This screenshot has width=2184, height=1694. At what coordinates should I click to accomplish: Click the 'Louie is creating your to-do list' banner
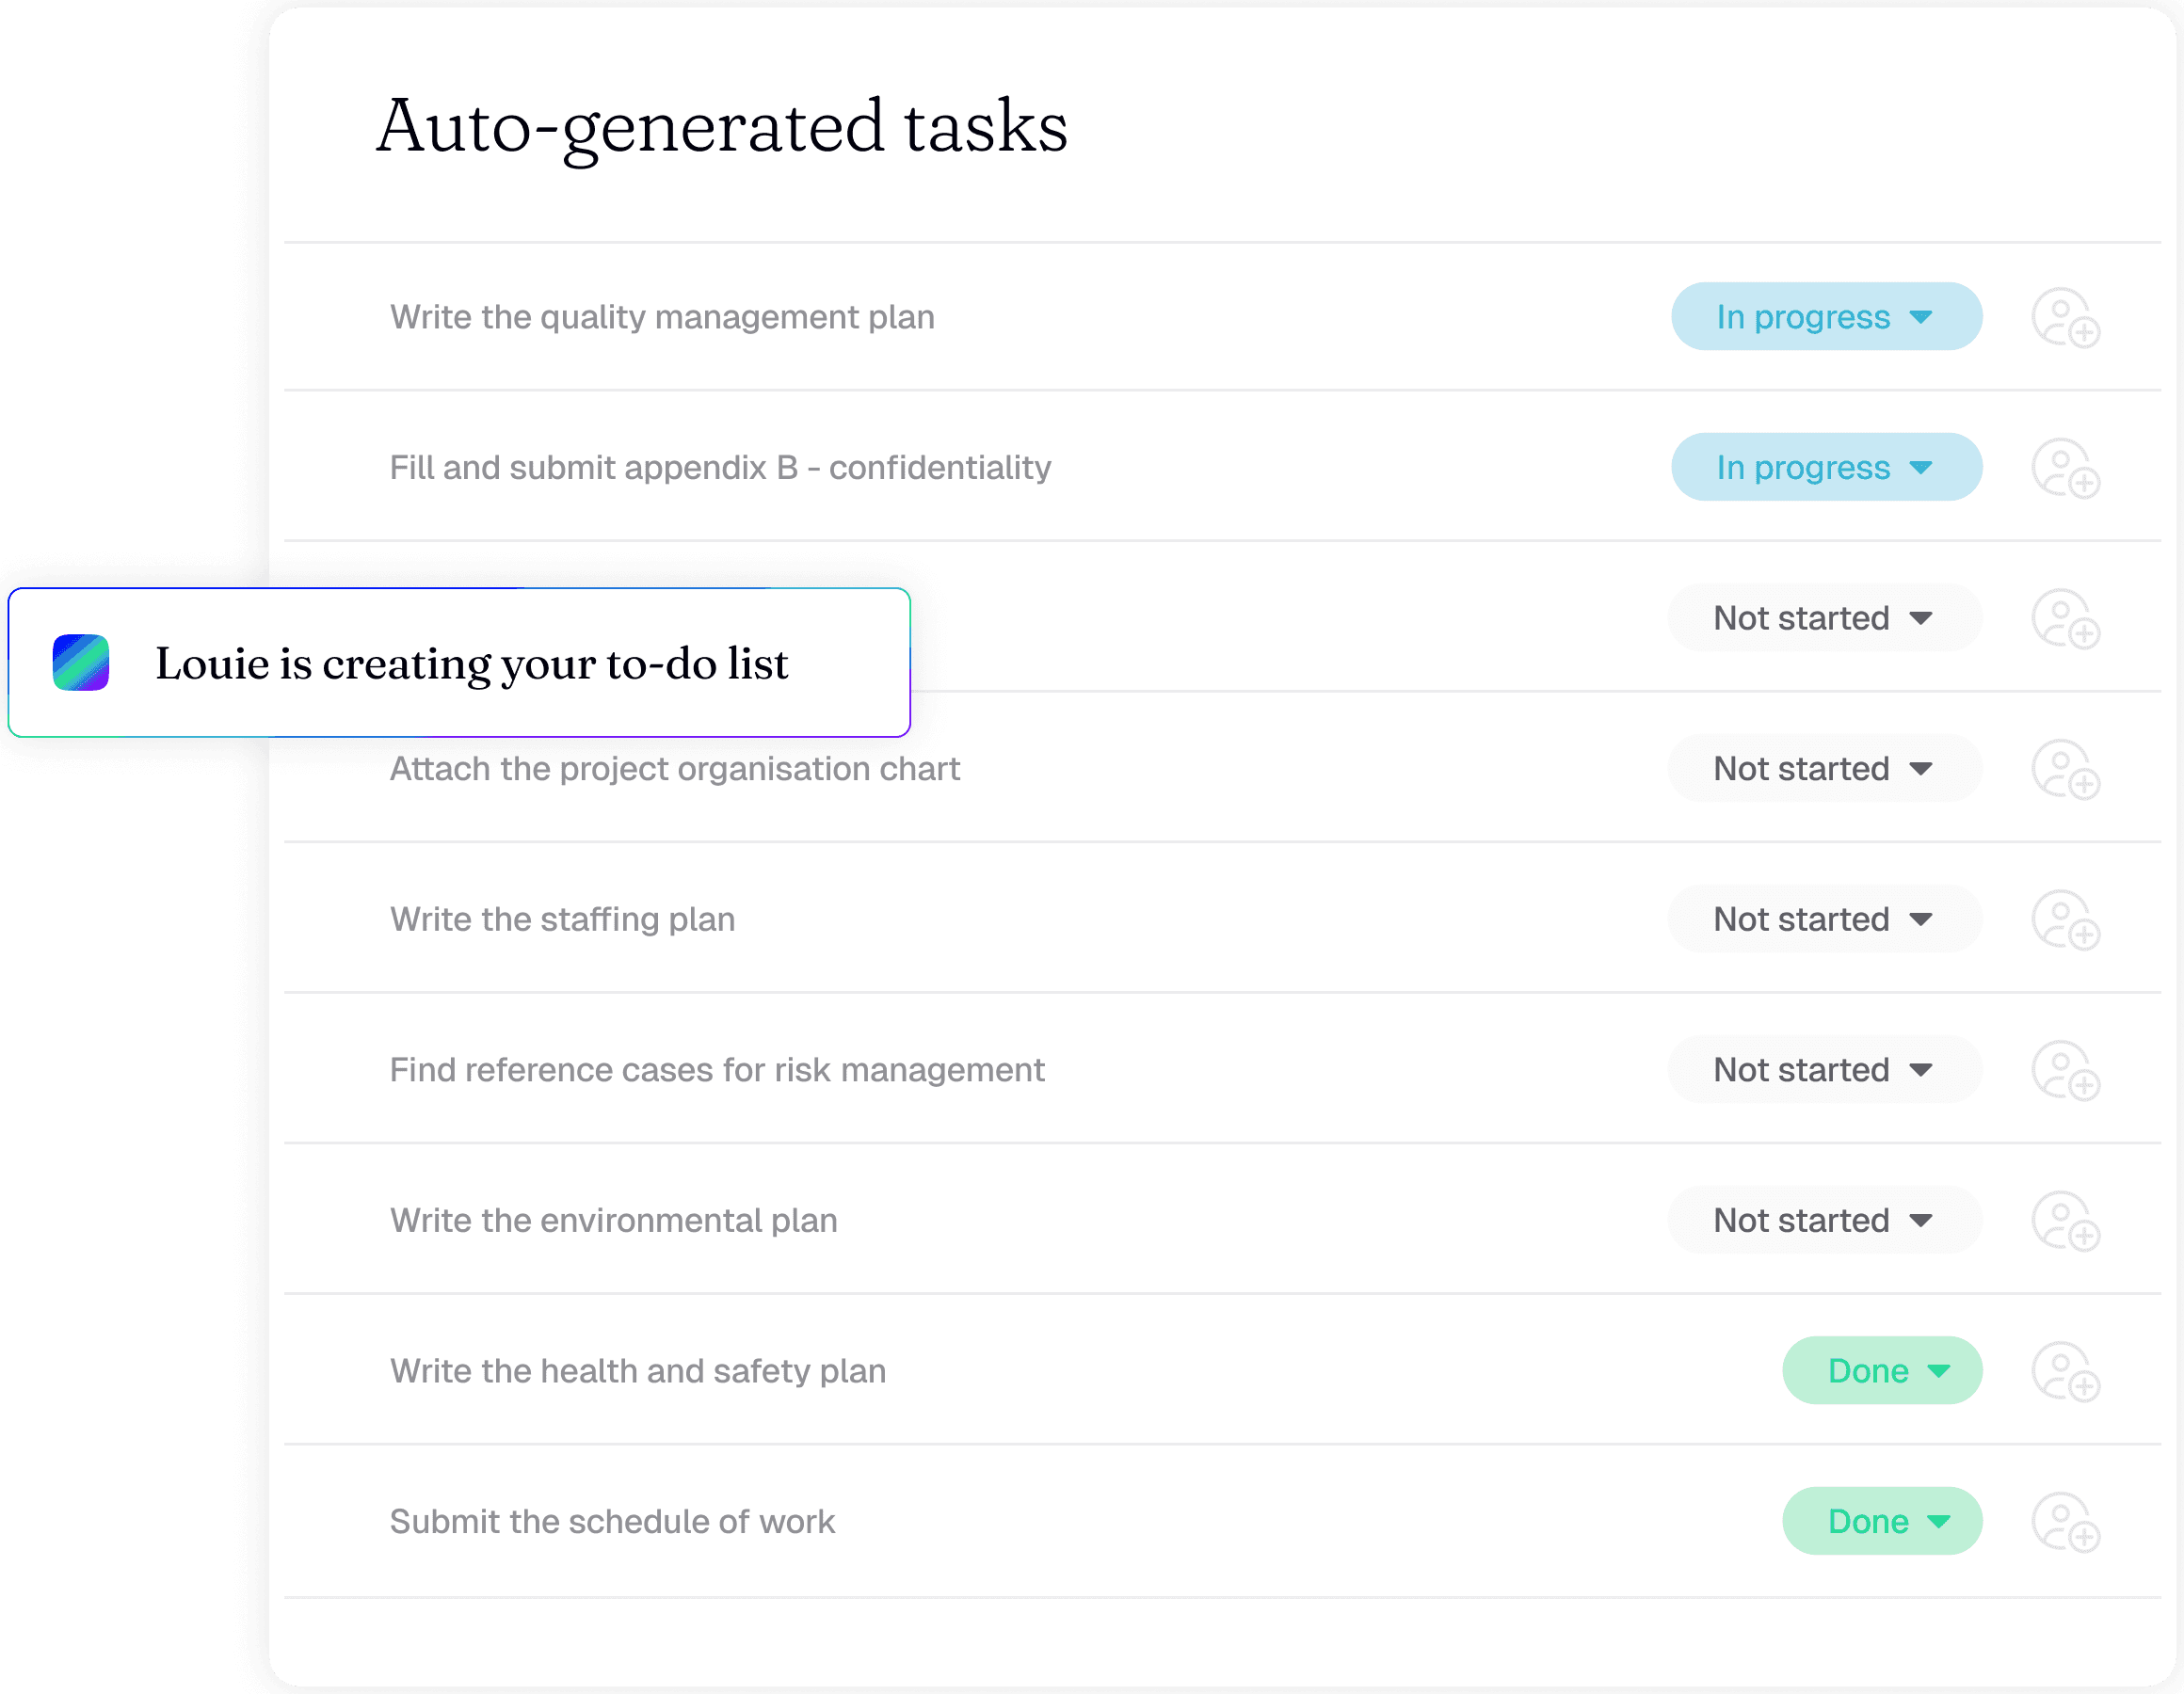471,663
